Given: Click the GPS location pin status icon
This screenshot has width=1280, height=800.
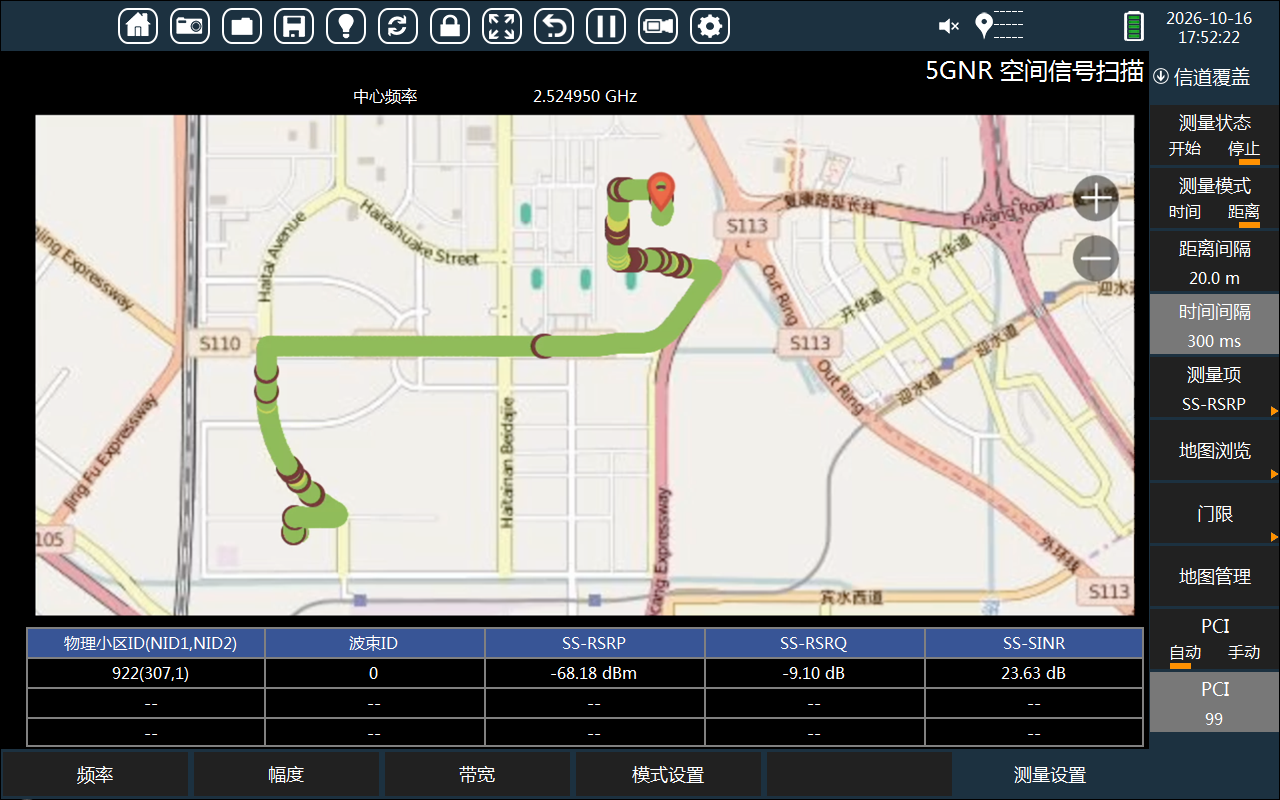Looking at the screenshot, I should 984,26.
